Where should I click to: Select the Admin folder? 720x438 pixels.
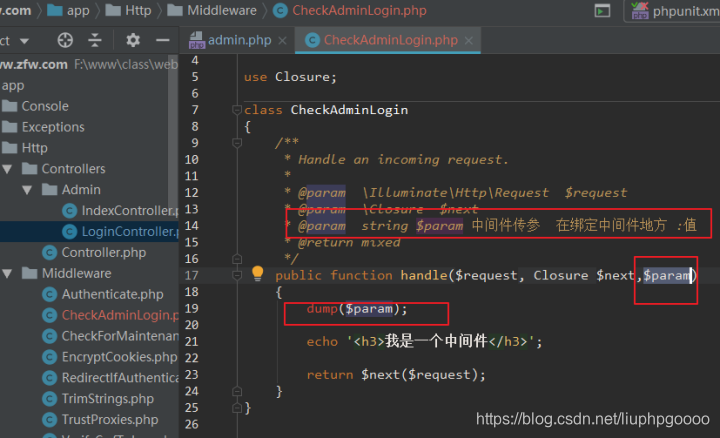pyautogui.click(x=71, y=190)
